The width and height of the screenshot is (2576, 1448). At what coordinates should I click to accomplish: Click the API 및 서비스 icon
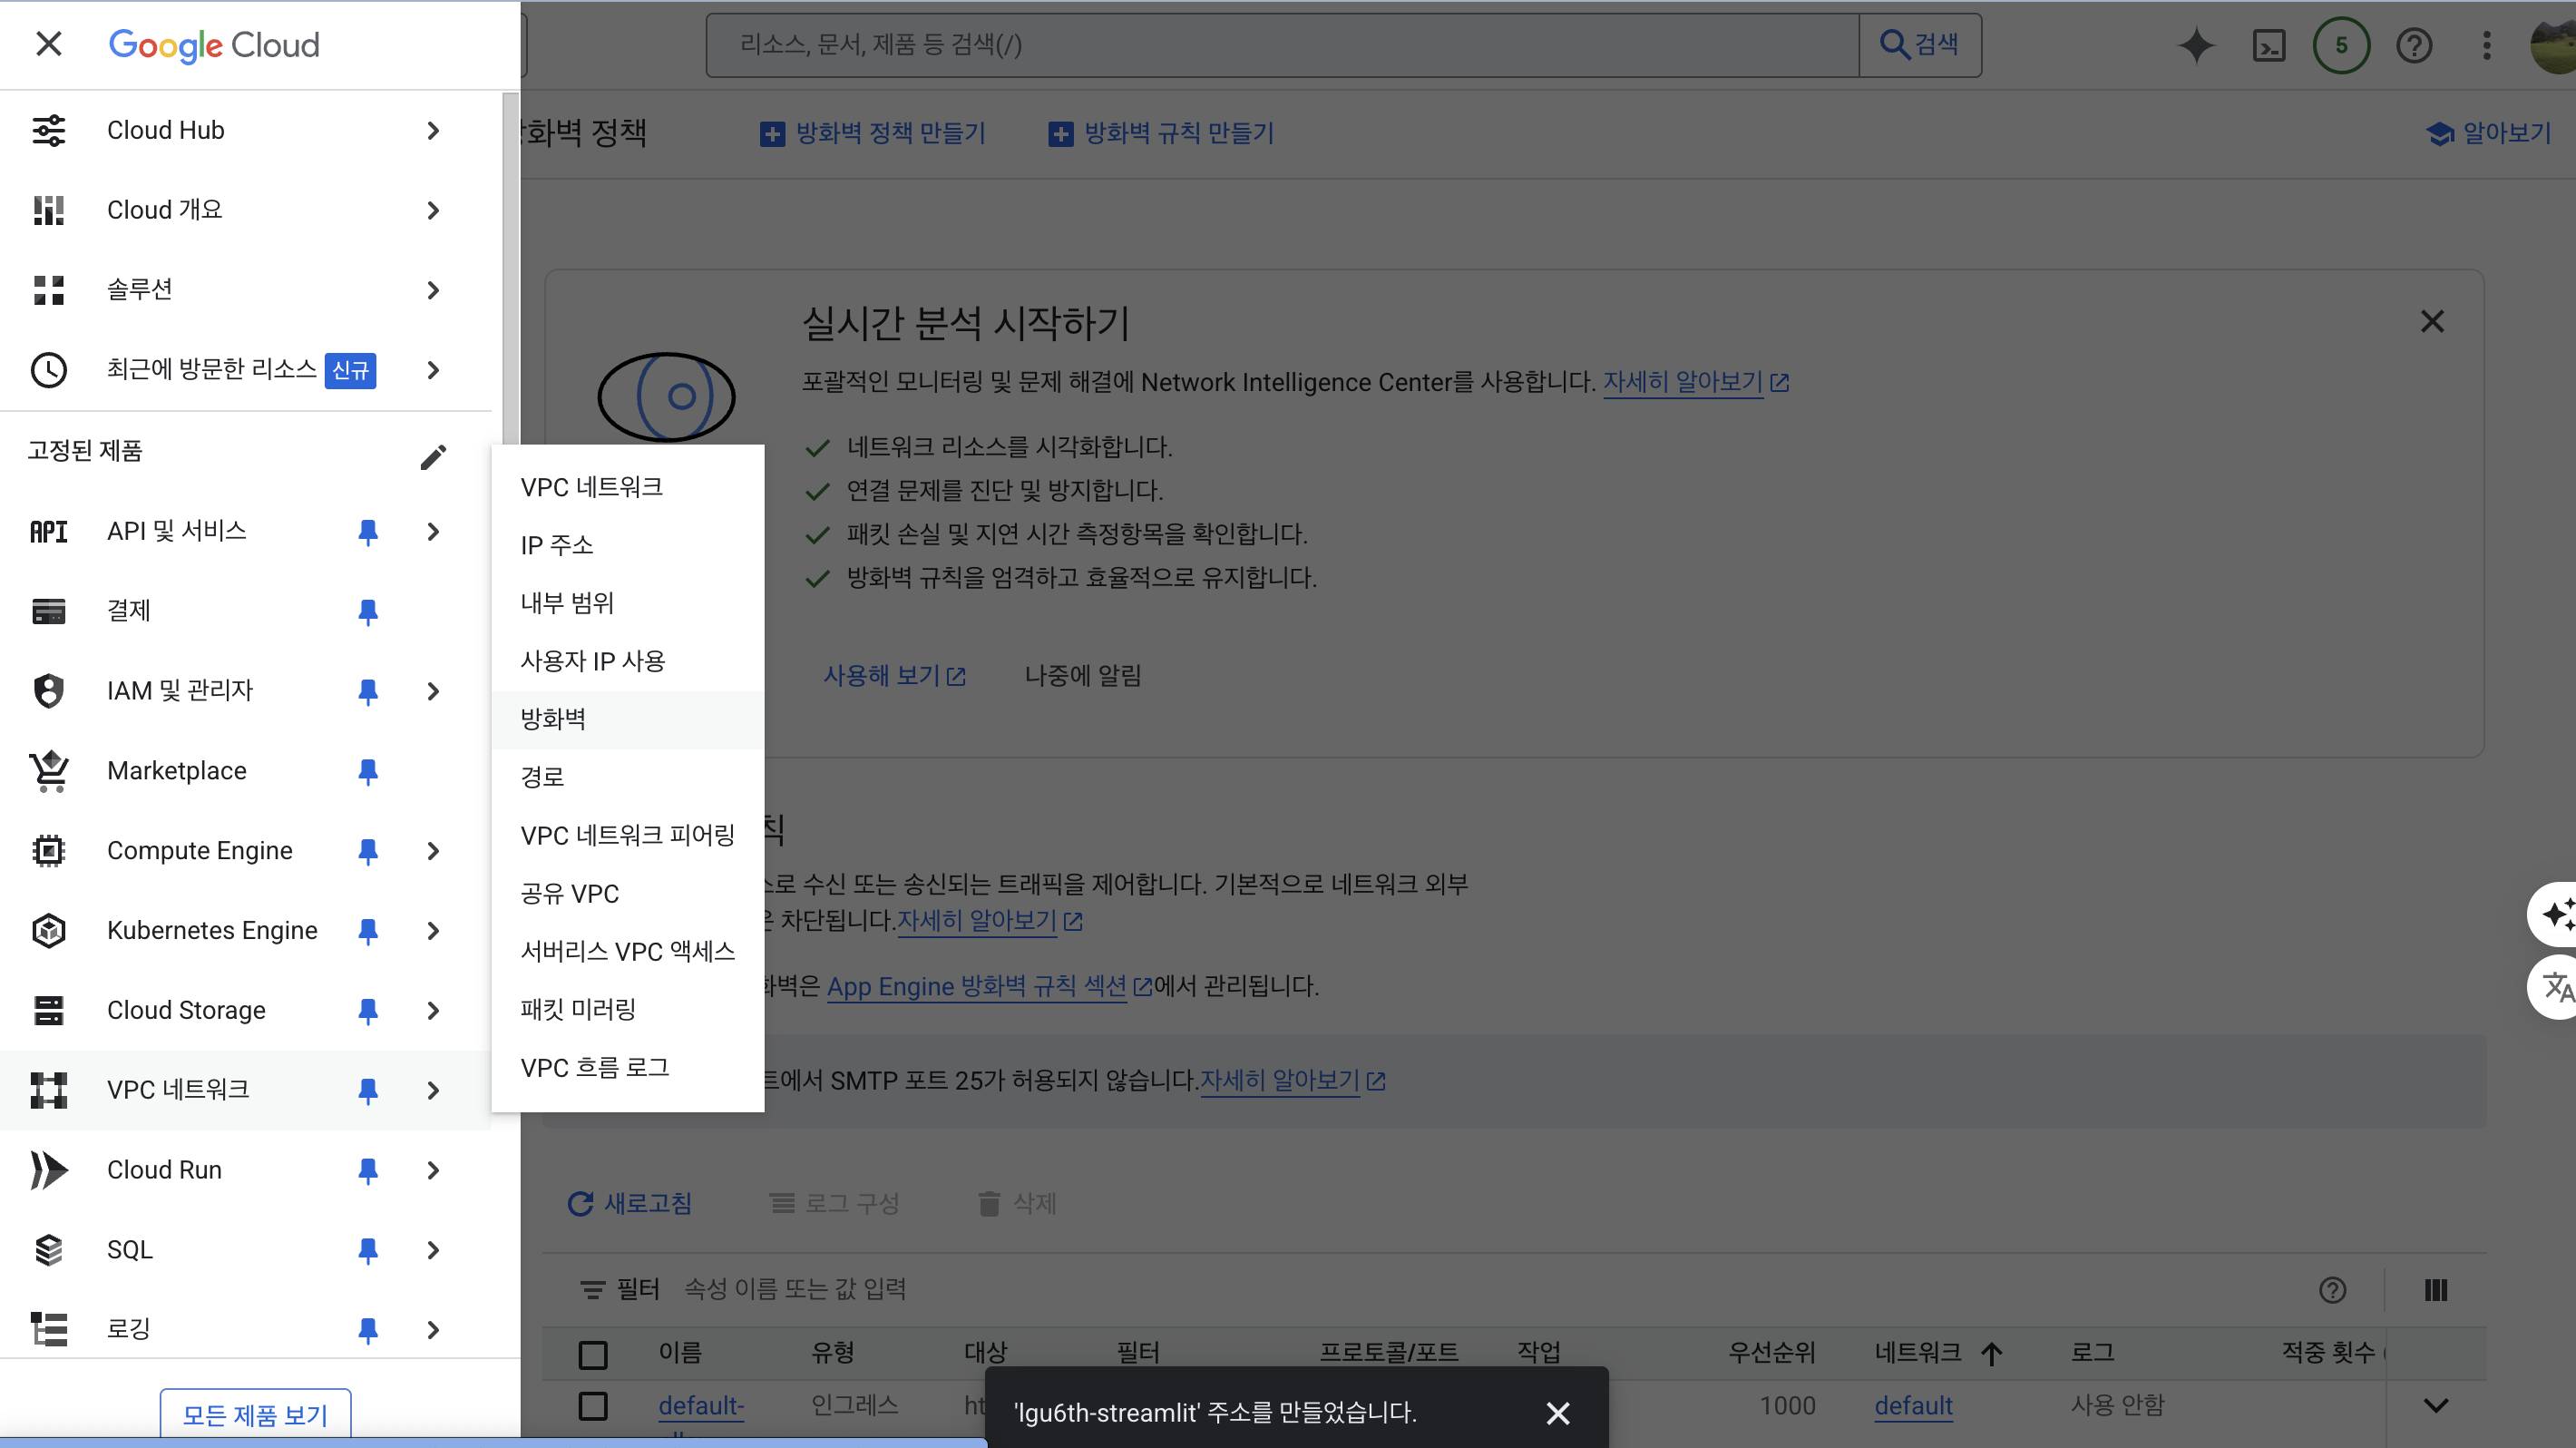[x=48, y=531]
